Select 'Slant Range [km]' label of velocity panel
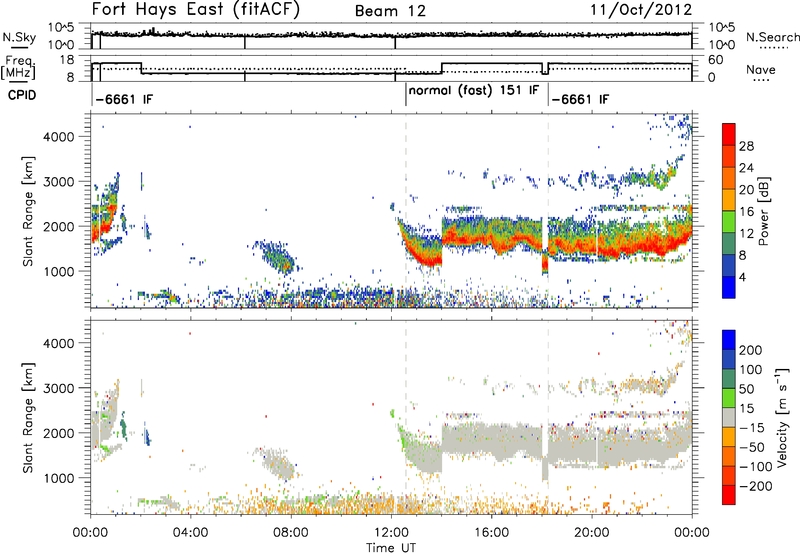 tap(28, 418)
